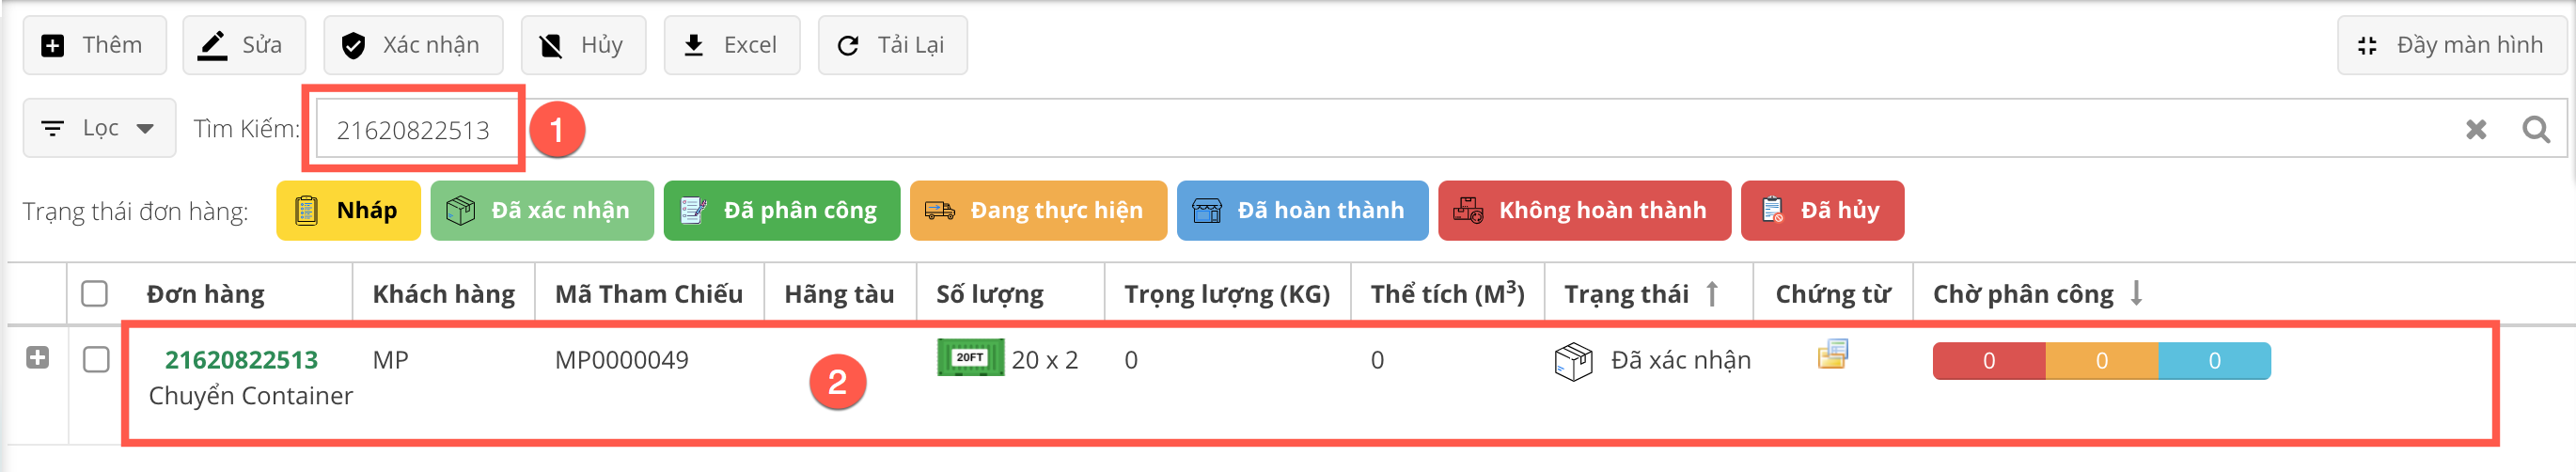Screen dimensions: 2576x472
Task: Click the search magnifier icon
Action: click(x=2535, y=129)
